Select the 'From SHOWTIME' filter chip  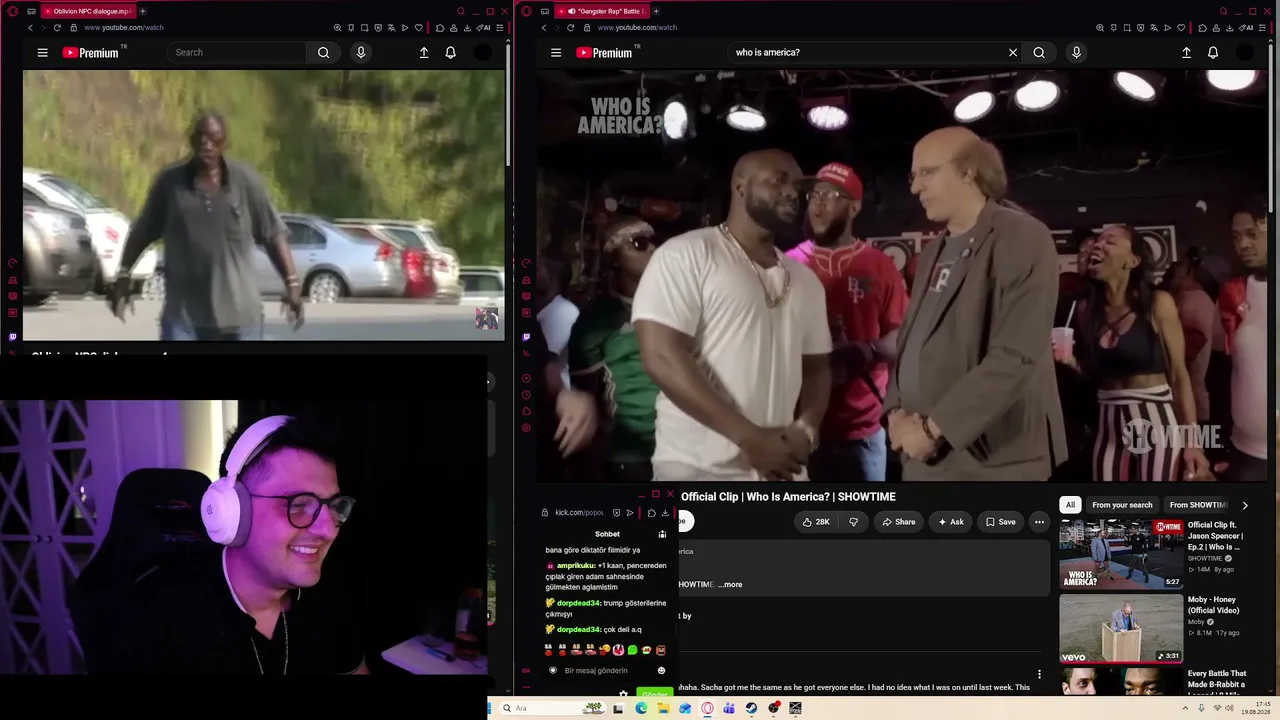(1197, 505)
